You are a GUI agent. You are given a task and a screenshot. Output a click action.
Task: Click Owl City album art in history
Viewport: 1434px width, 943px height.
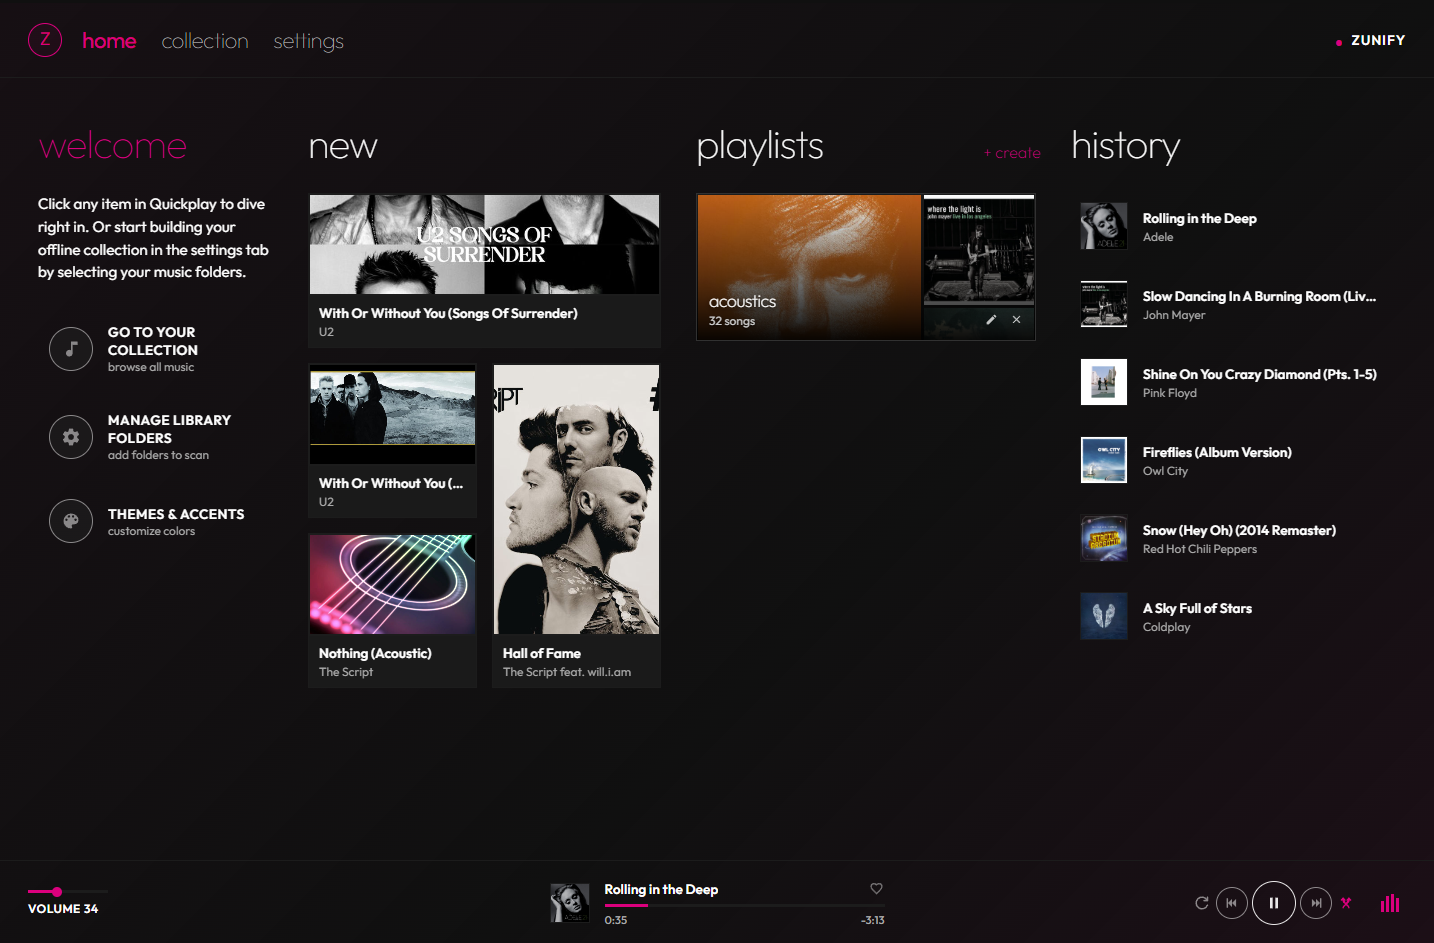pyautogui.click(x=1104, y=460)
